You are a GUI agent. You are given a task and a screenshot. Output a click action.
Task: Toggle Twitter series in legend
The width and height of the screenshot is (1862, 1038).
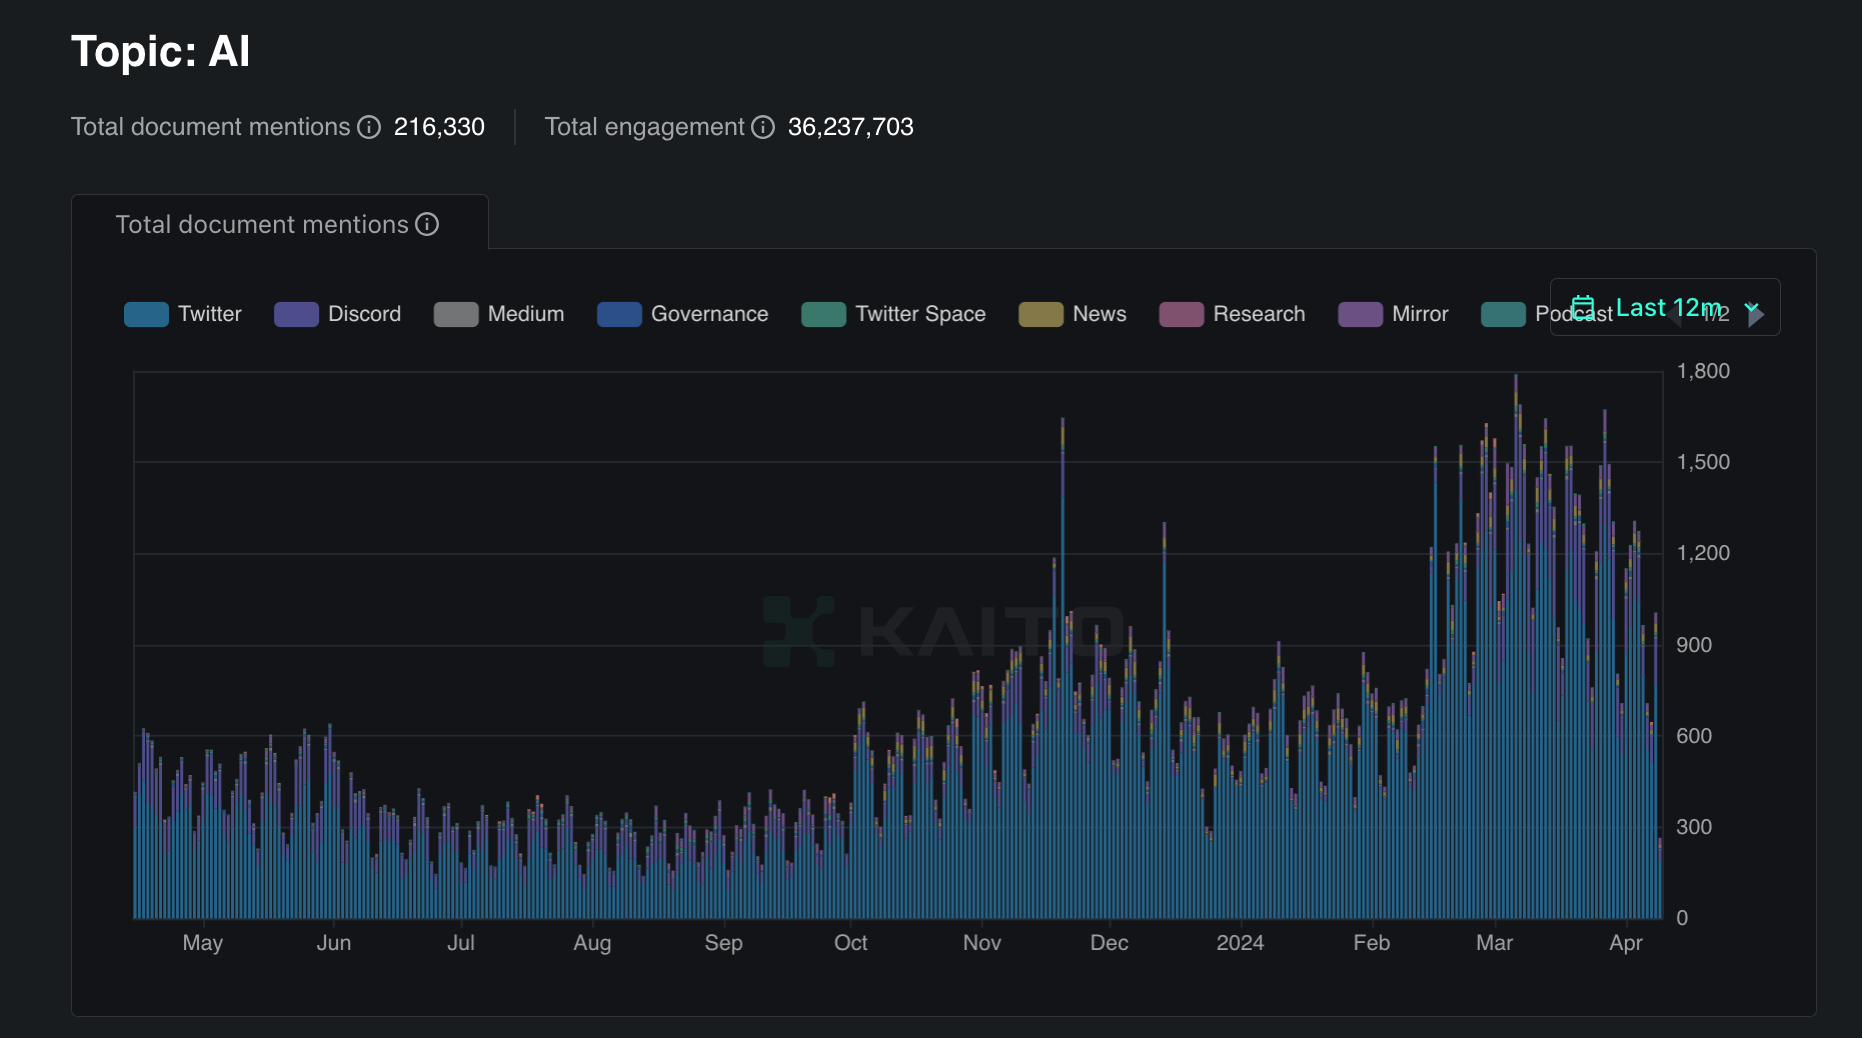tap(183, 314)
